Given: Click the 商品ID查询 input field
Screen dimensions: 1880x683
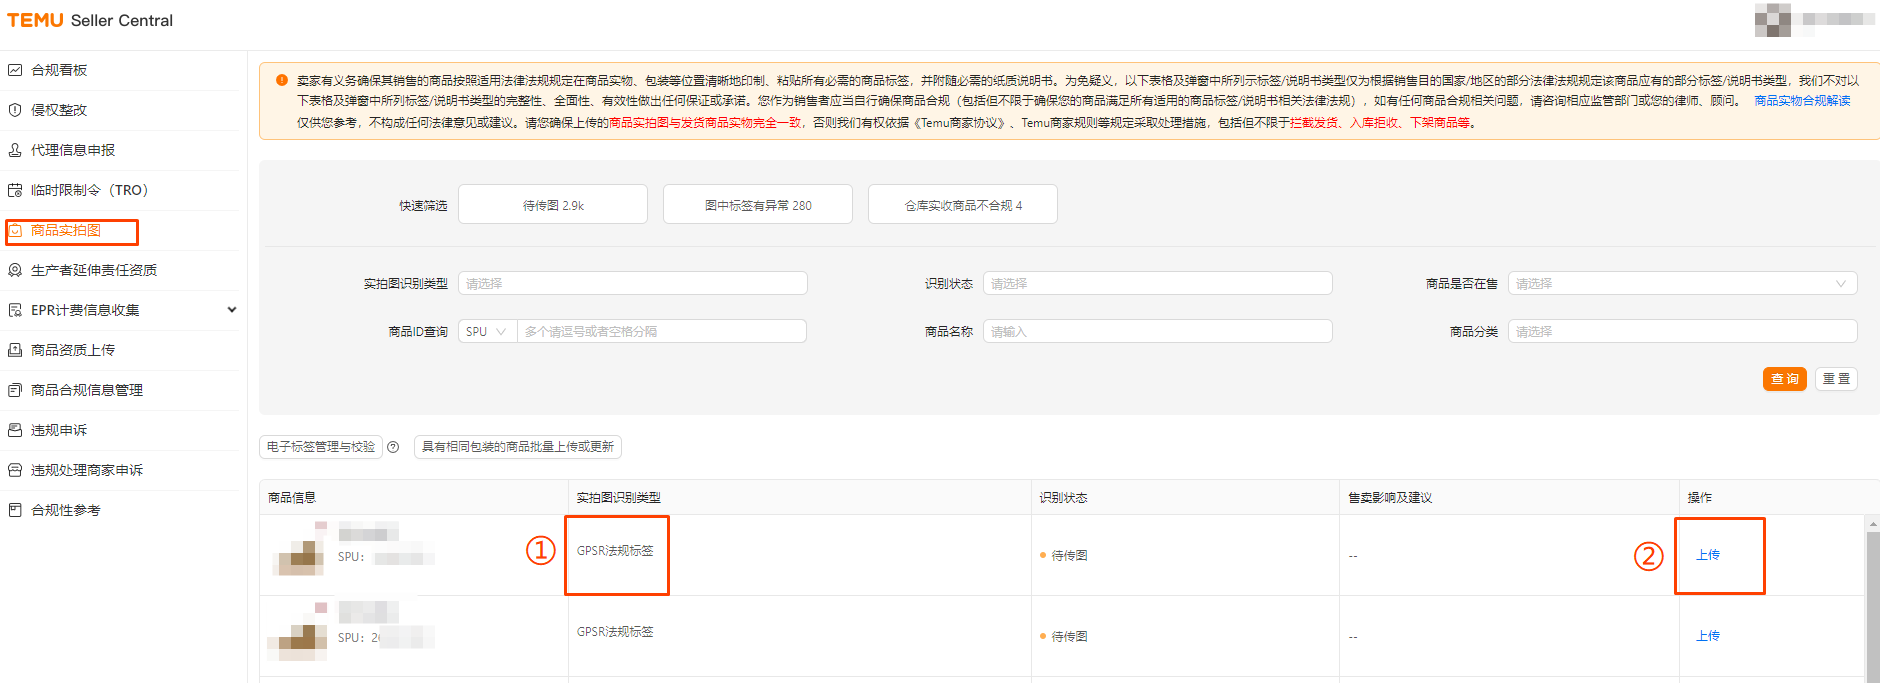Looking at the screenshot, I should (x=662, y=331).
